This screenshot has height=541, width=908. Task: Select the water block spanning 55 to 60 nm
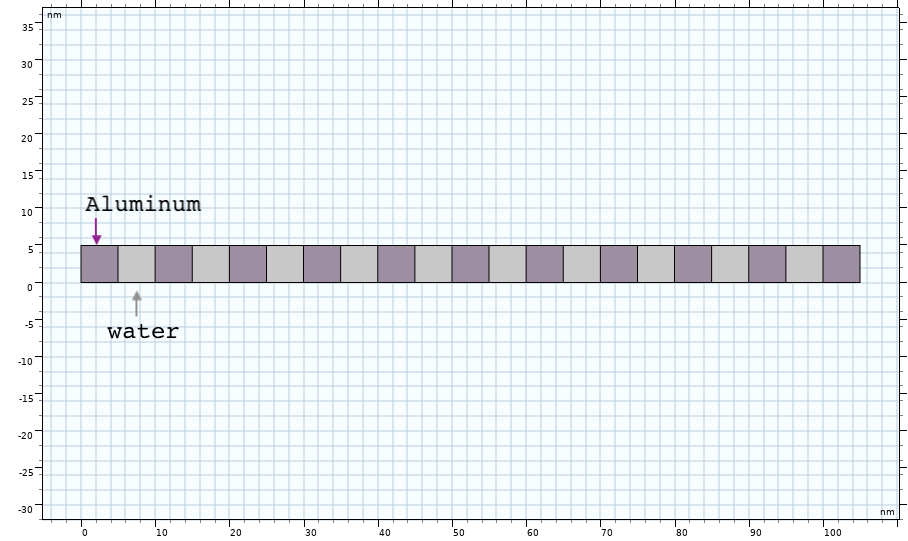pyautogui.click(x=507, y=264)
